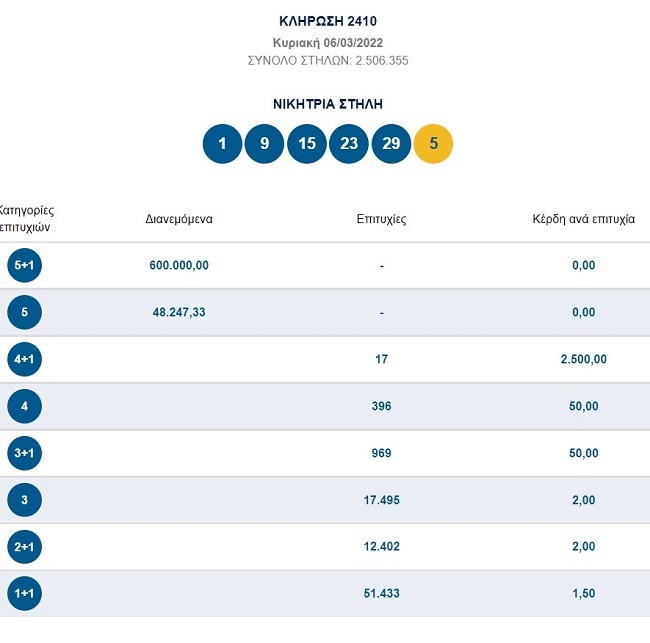This screenshot has width=650, height=643.
Task: Click the Κέρδη ανά επιτυχία column header
Action: coord(583,219)
